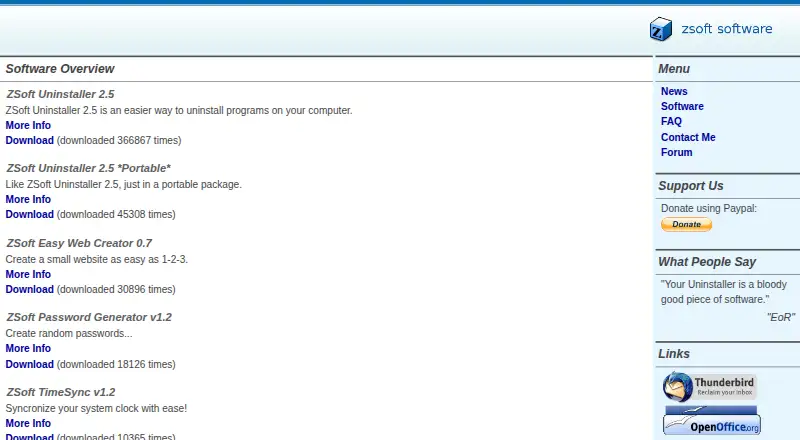Open More Info for ZSoft TimeSync v1.2
Image resolution: width=800 pixels, height=440 pixels.
click(x=28, y=423)
